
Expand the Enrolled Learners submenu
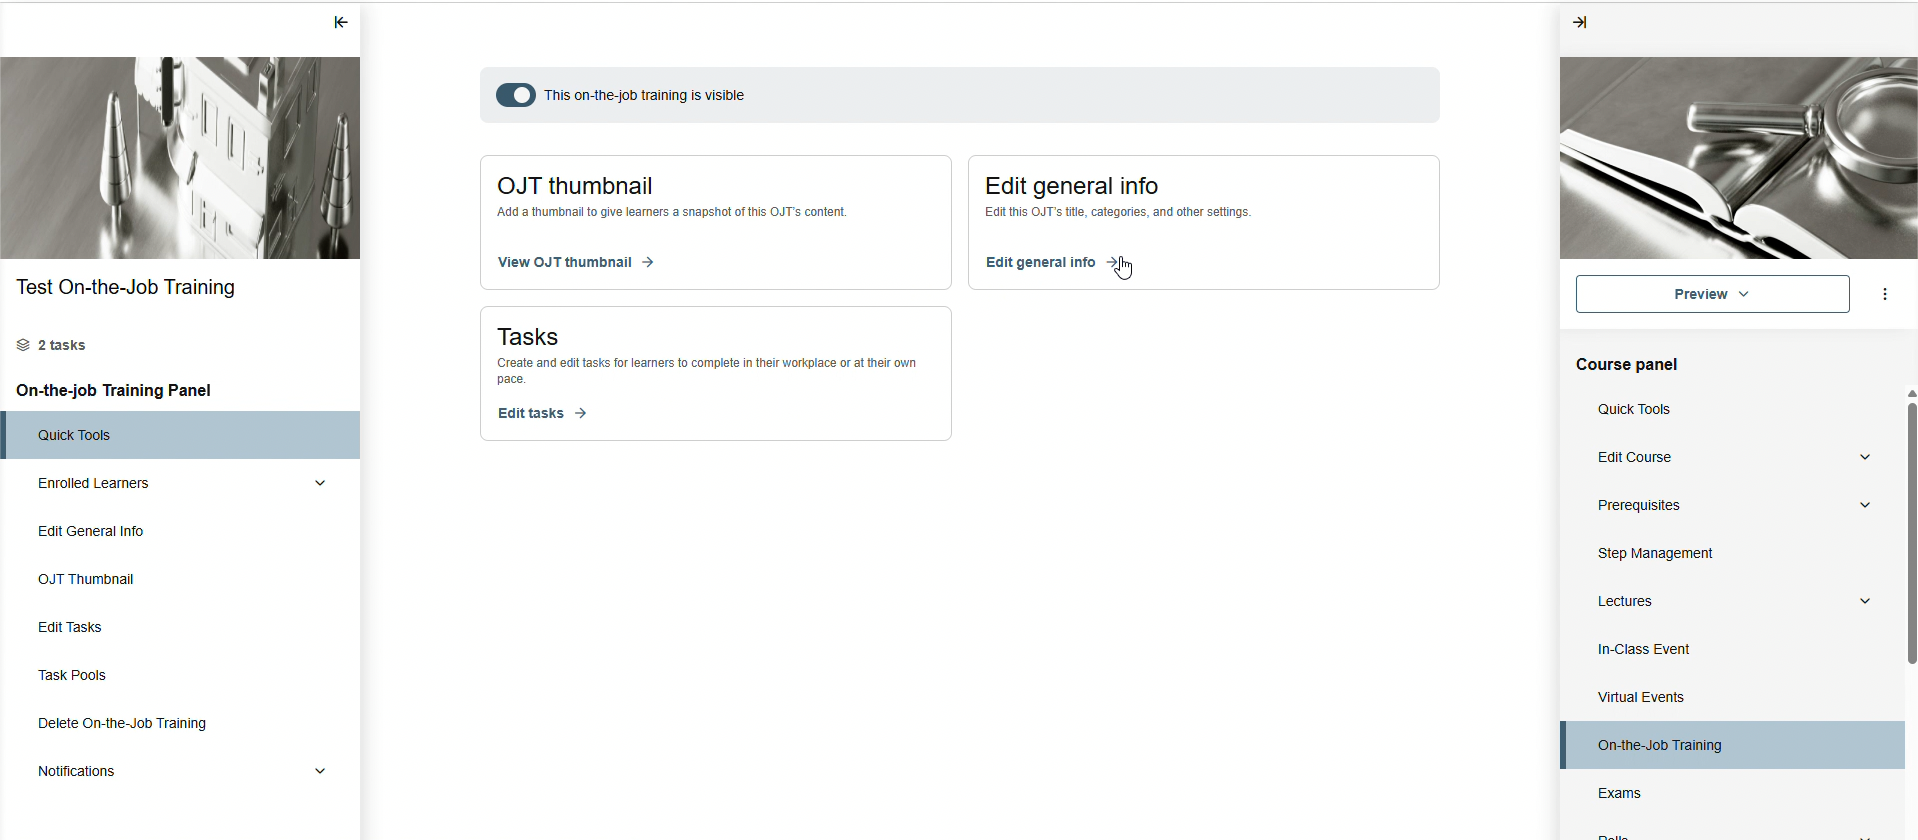tap(320, 483)
